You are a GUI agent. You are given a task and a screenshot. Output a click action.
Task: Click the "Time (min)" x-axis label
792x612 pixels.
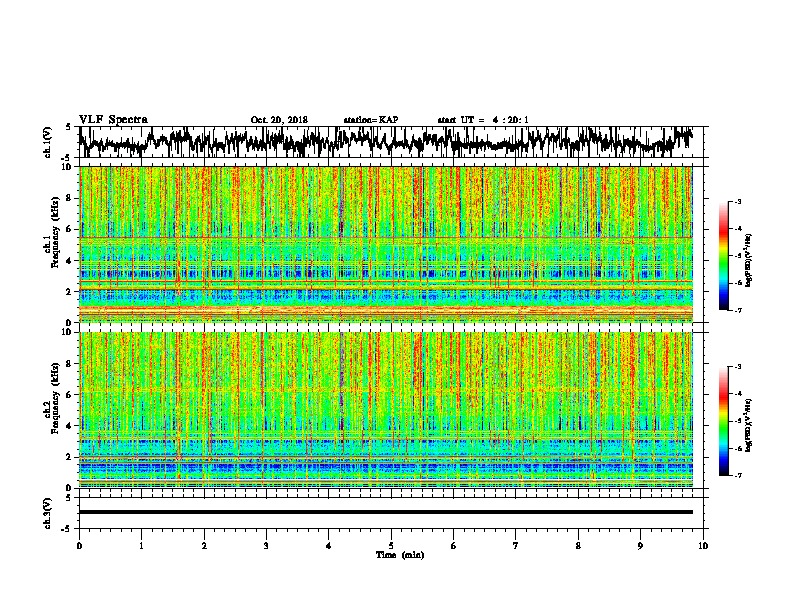click(x=400, y=555)
